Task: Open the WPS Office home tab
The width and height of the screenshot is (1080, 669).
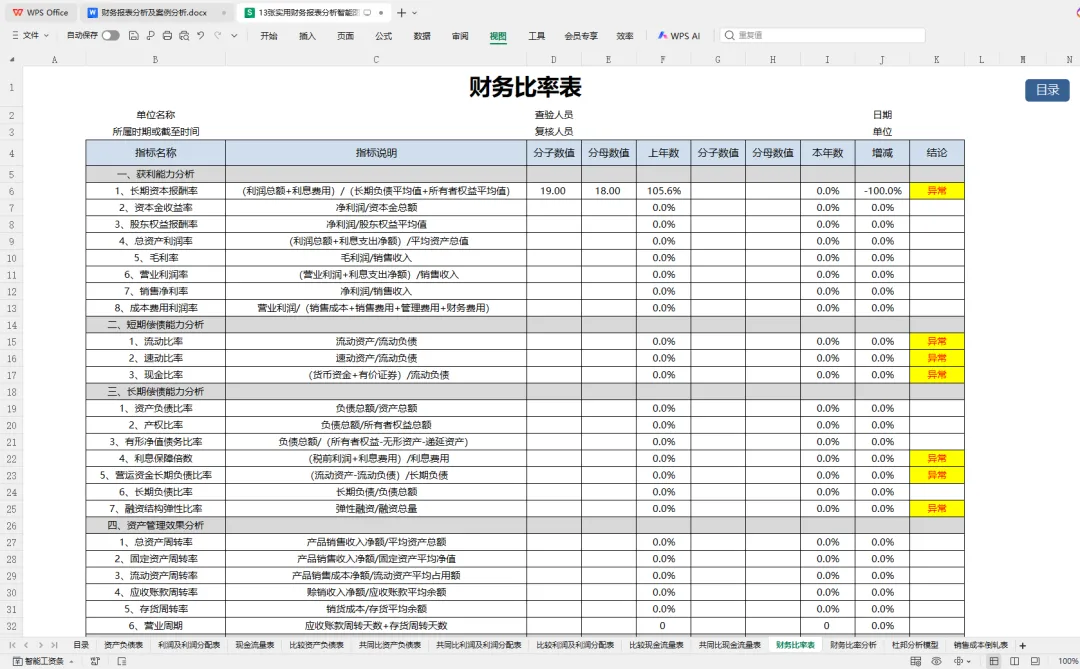Action: [x=40, y=12]
